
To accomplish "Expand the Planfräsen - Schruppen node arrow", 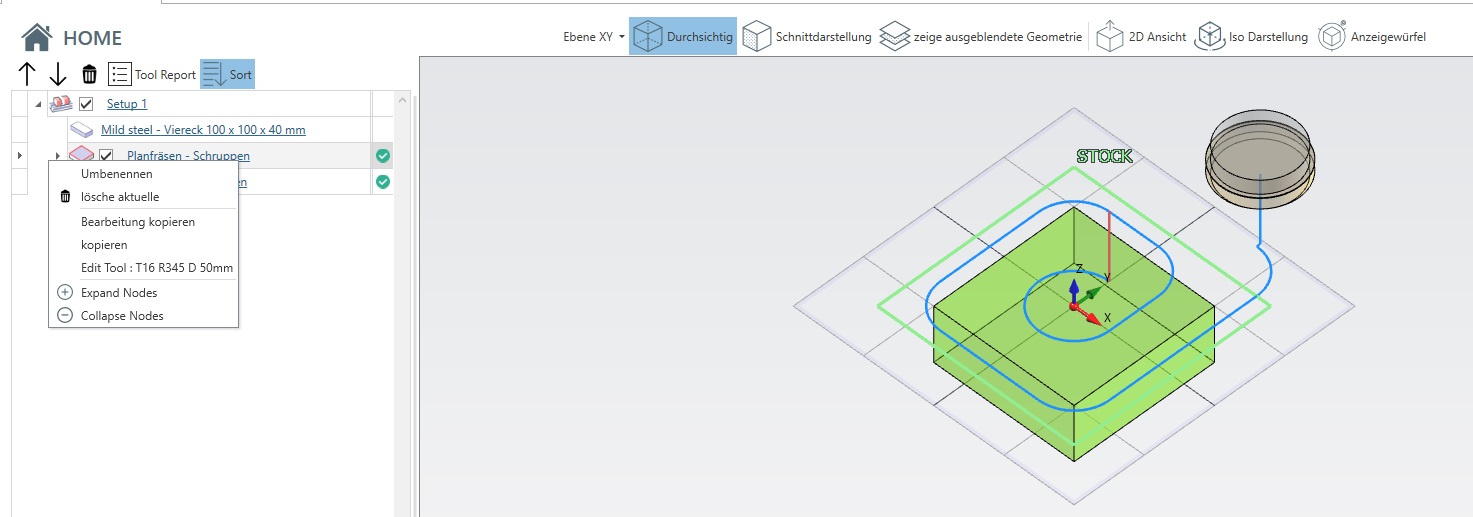I will tap(57, 156).
